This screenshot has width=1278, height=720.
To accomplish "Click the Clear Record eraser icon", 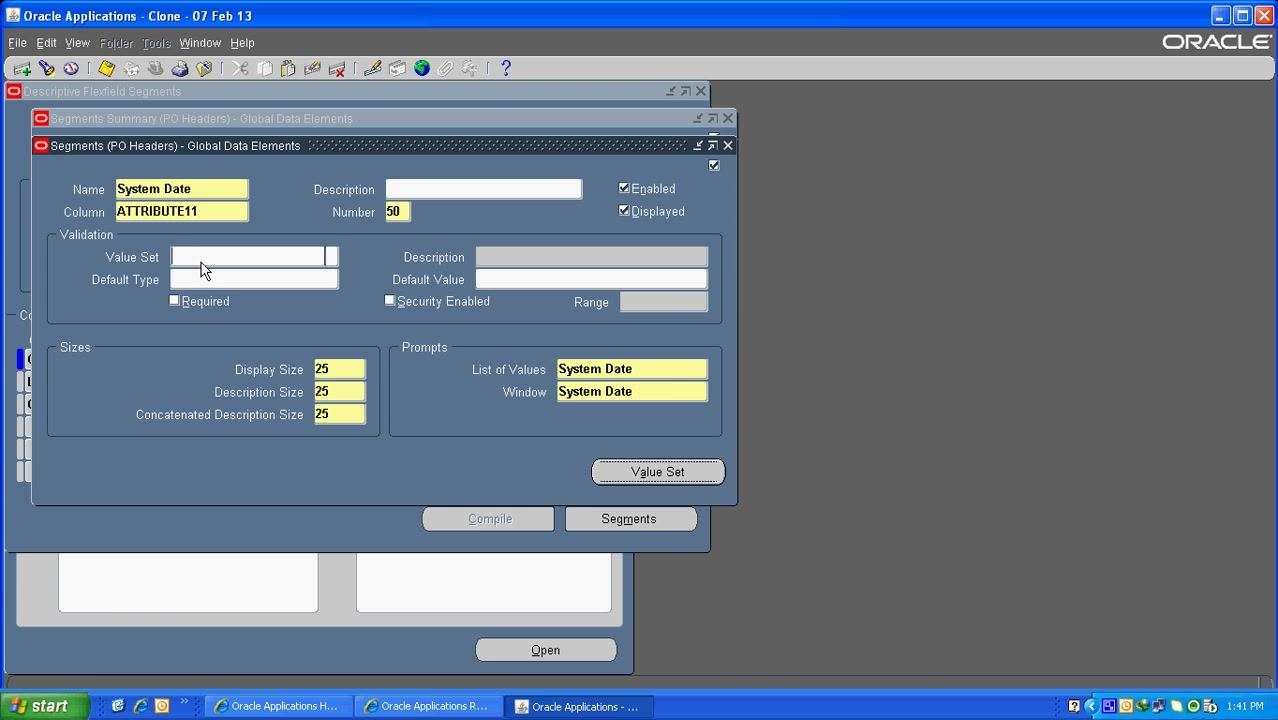I will point(312,69).
